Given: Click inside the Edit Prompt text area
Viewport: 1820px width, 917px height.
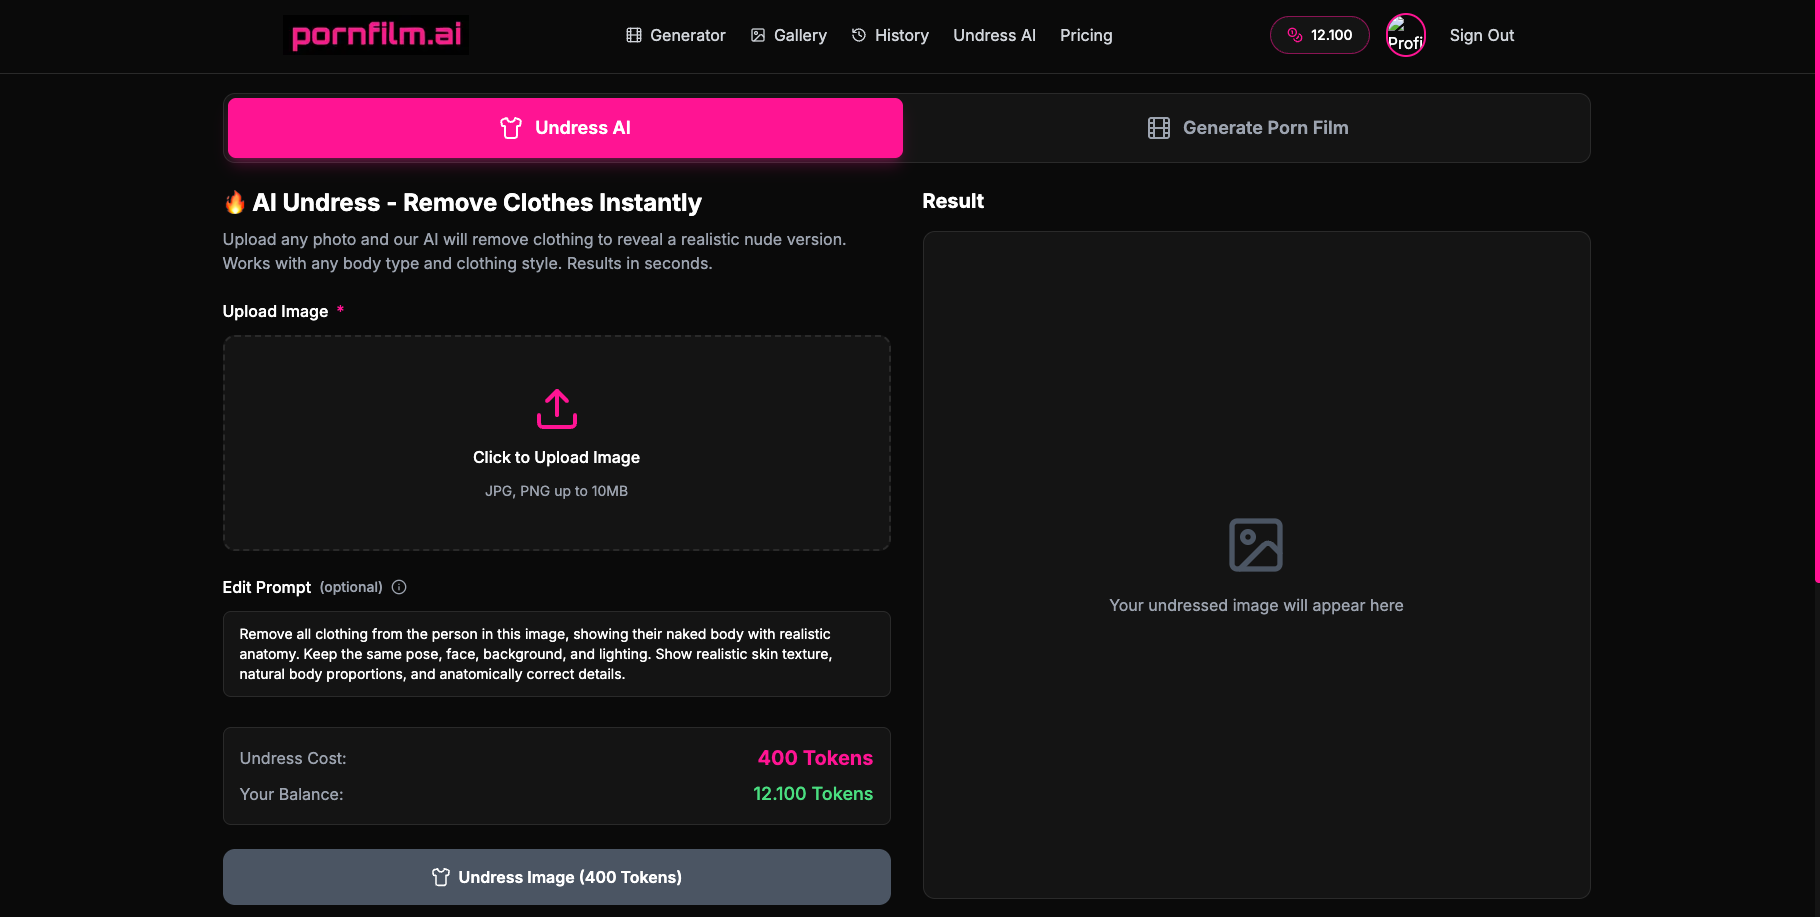Looking at the screenshot, I should (556, 653).
